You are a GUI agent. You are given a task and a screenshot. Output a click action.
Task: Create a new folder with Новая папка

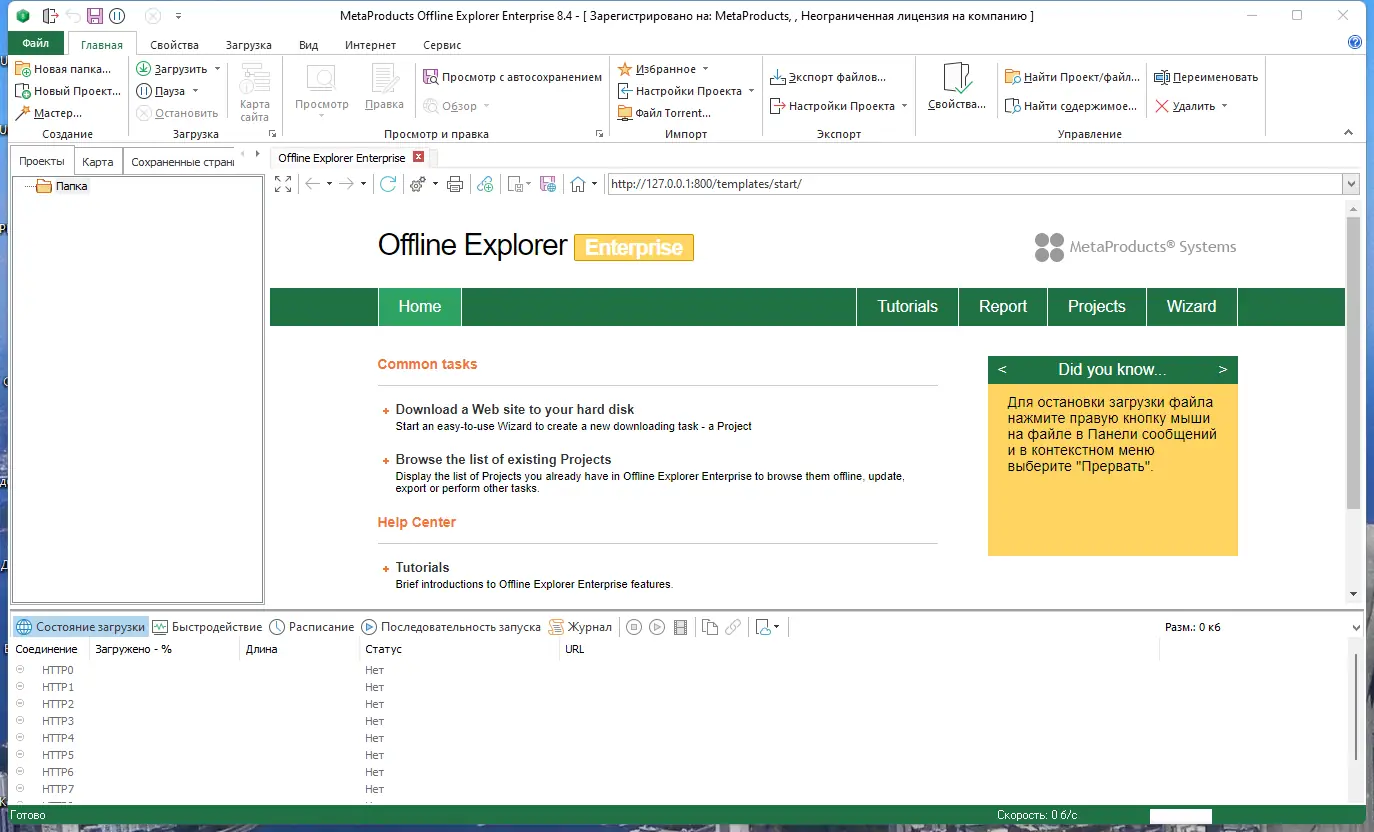[x=63, y=69]
